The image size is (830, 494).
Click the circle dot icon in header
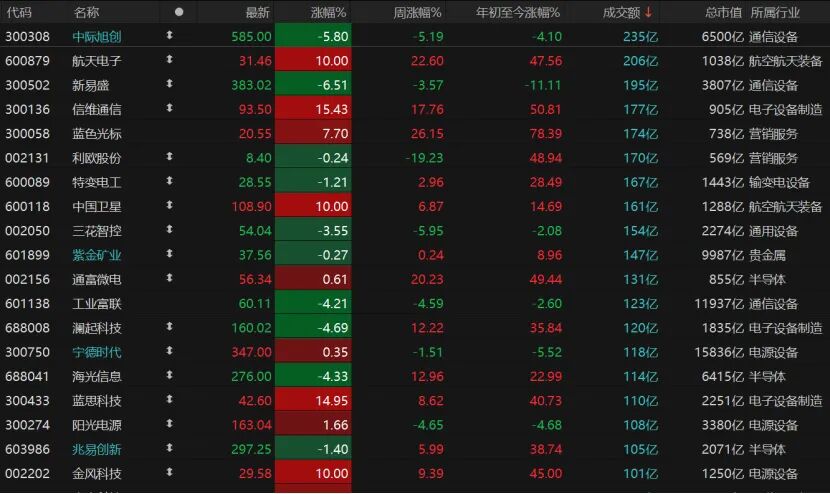(x=179, y=12)
